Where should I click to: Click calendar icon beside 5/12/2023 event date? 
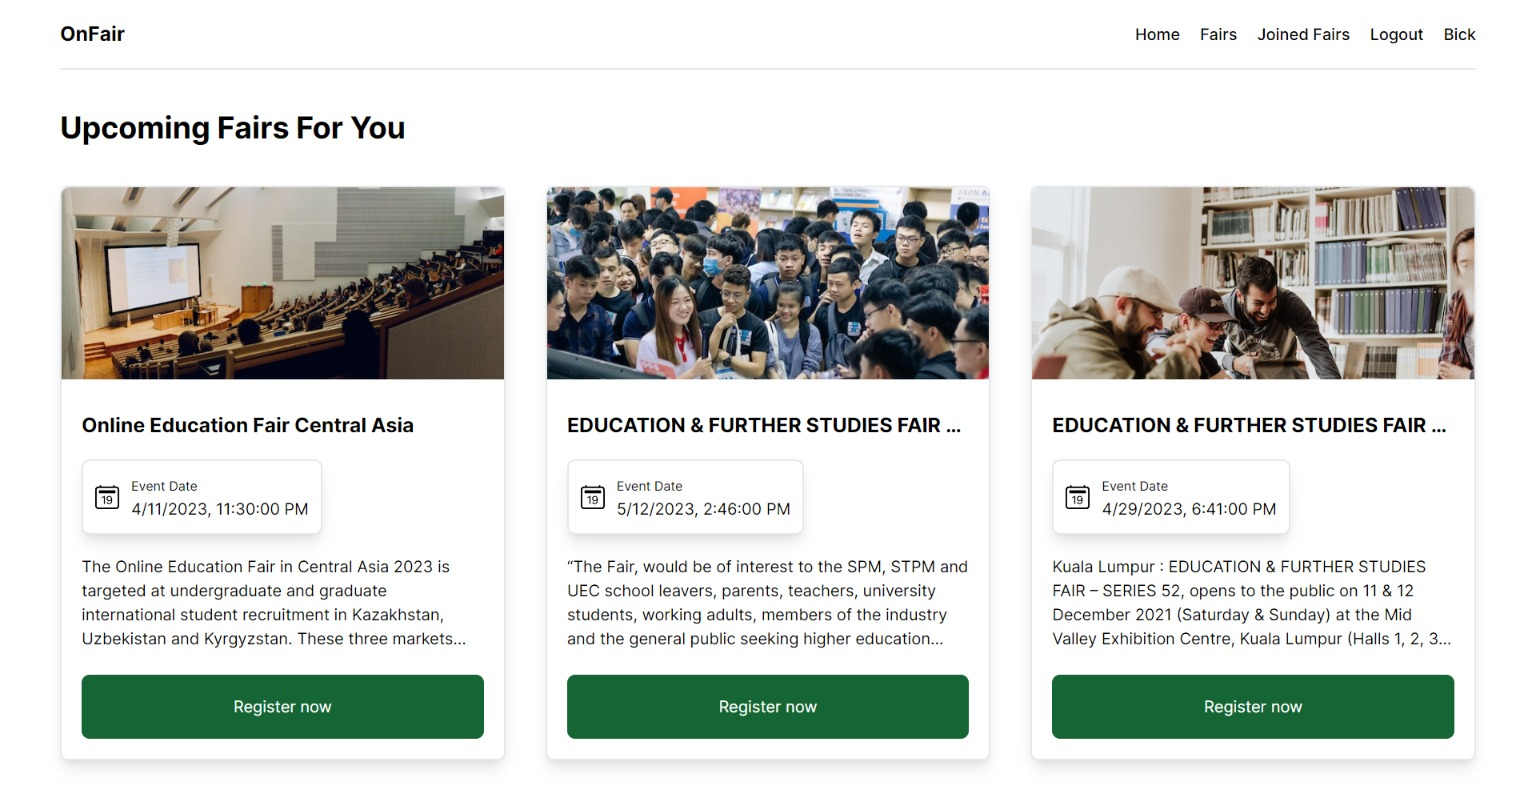click(592, 497)
